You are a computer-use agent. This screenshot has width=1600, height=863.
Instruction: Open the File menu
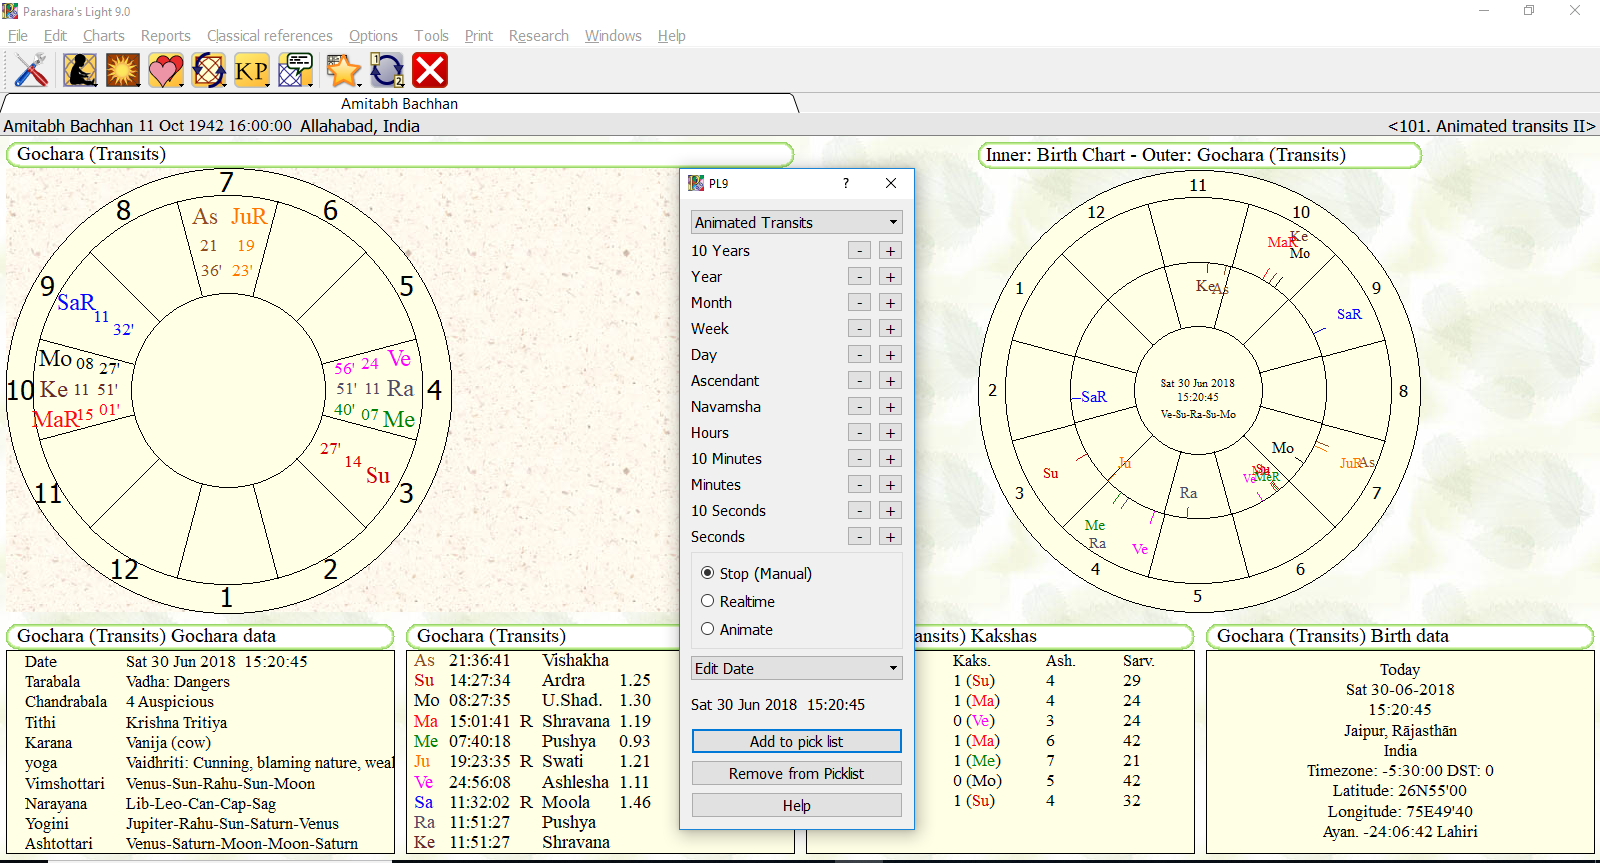coord(18,36)
